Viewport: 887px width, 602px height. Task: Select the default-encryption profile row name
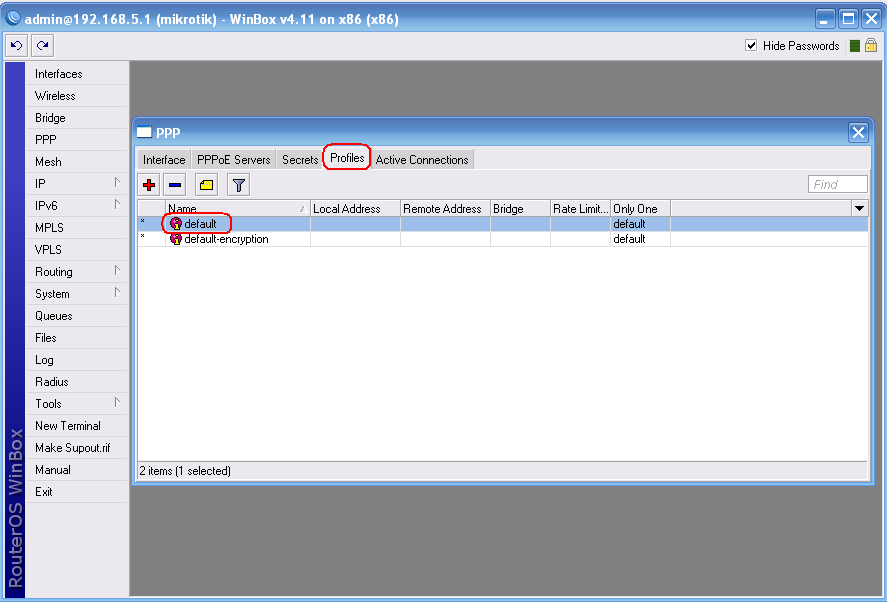[x=226, y=239]
